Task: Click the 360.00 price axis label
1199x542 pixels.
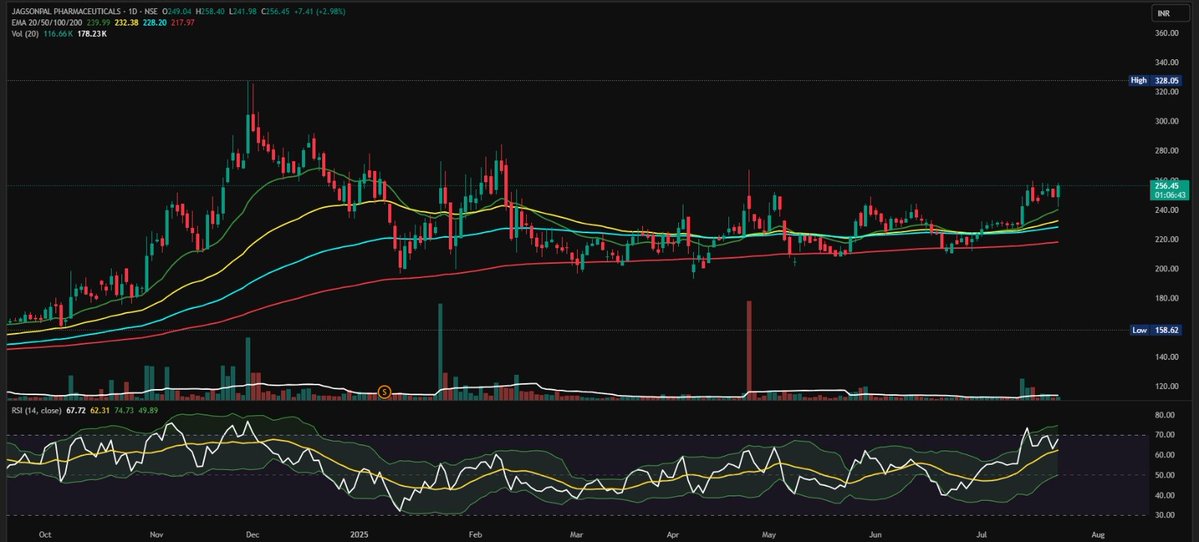Action: click(1166, 34)
